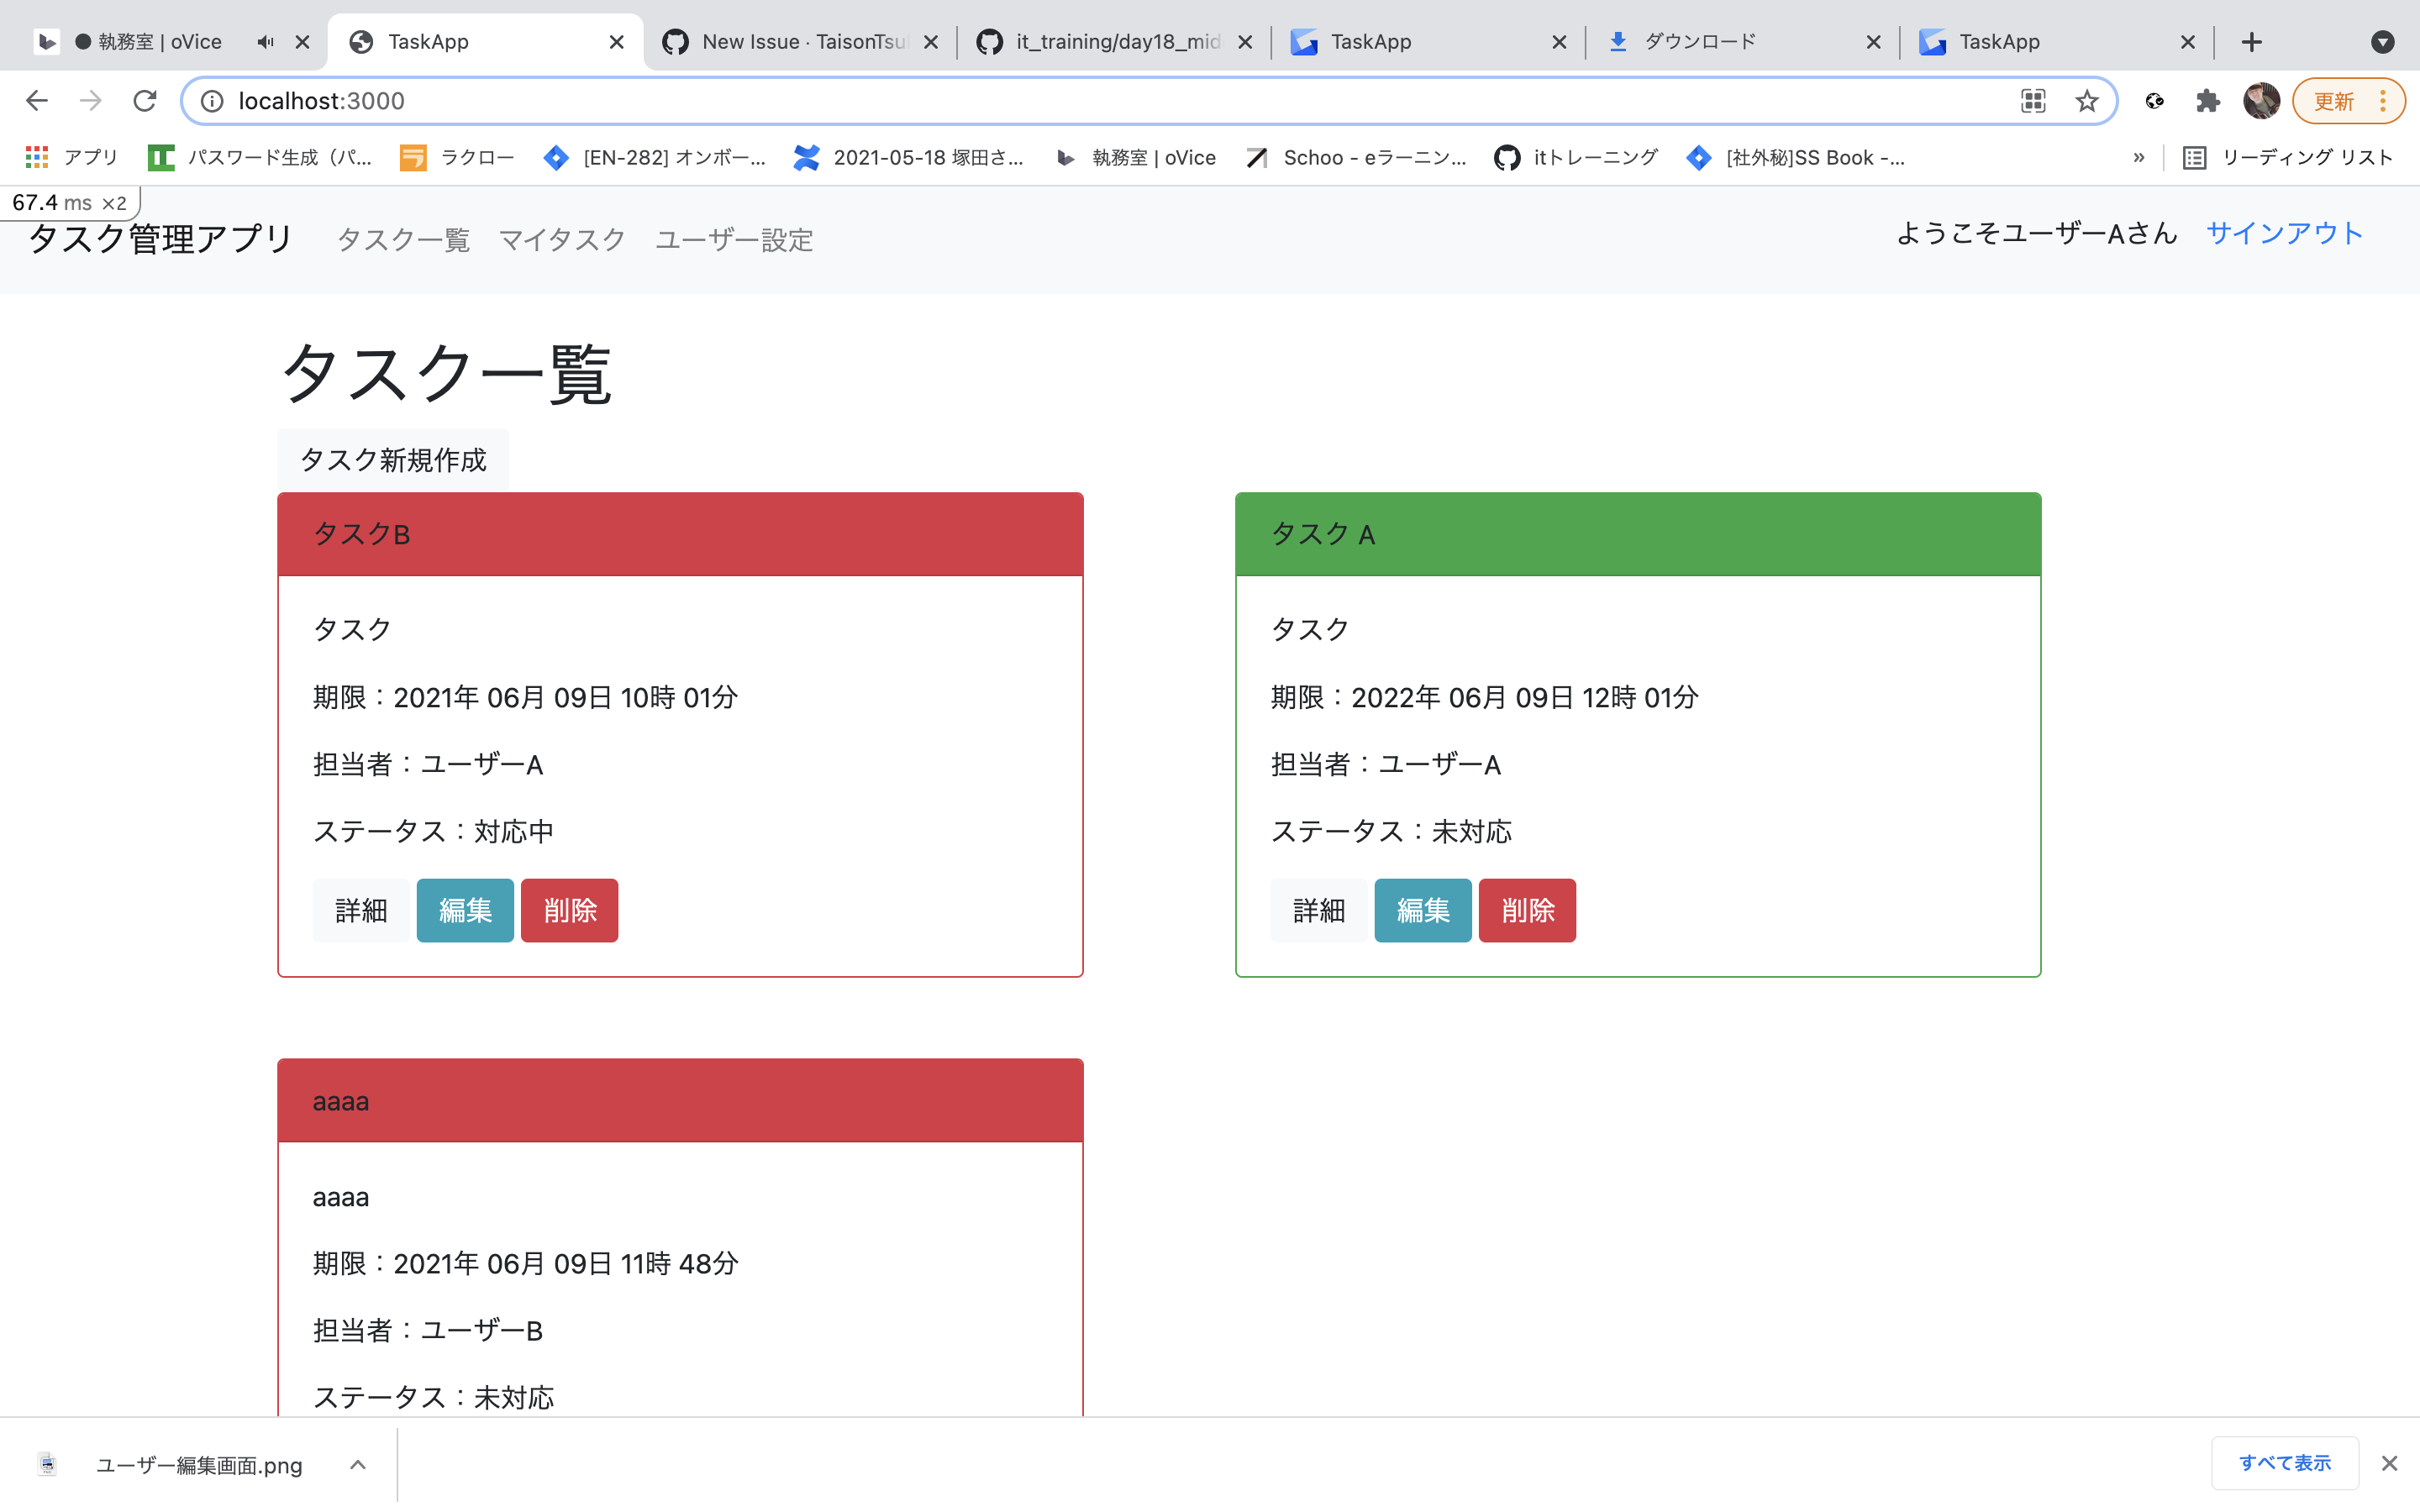Image resolution: width=2420 pixels, height=1512 pixels.
Task: Click the QR/grid icon in address bar
Action: coord(2033,101)
